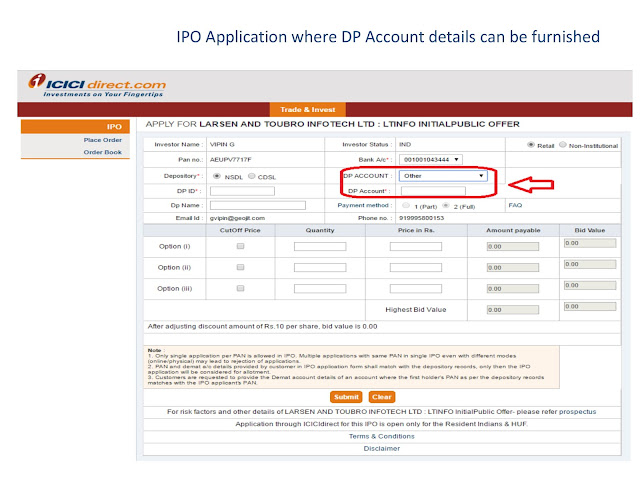Select the Retail radio button
The width and height of the screenshot is (640, 480).
point(531,144)
